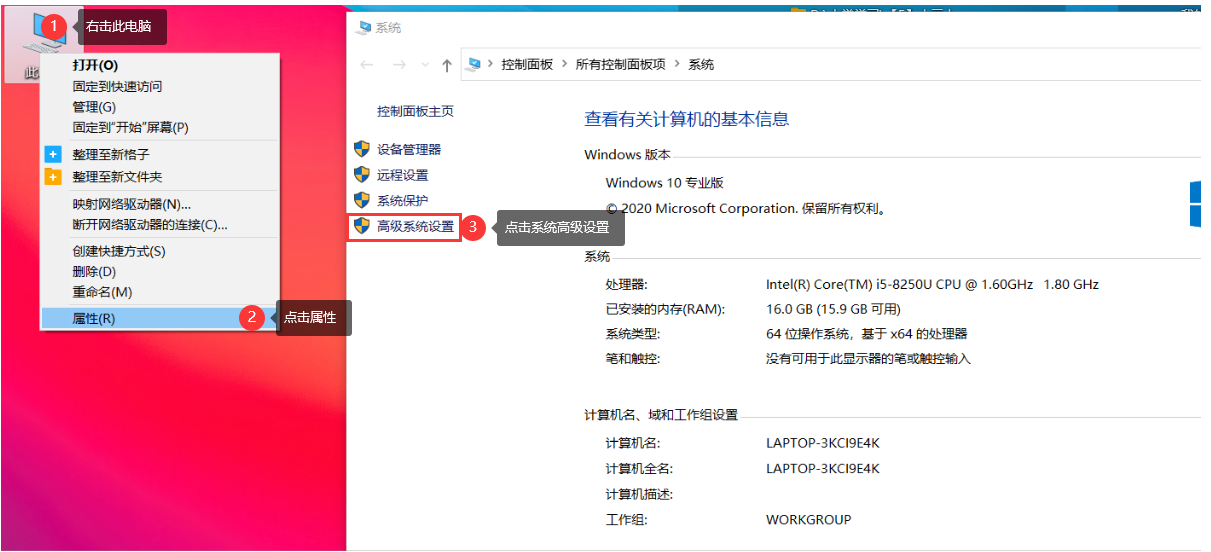Open 控制面板主页 link
The width and height of the screenshot is (1211, 552).
click(415, 111)
